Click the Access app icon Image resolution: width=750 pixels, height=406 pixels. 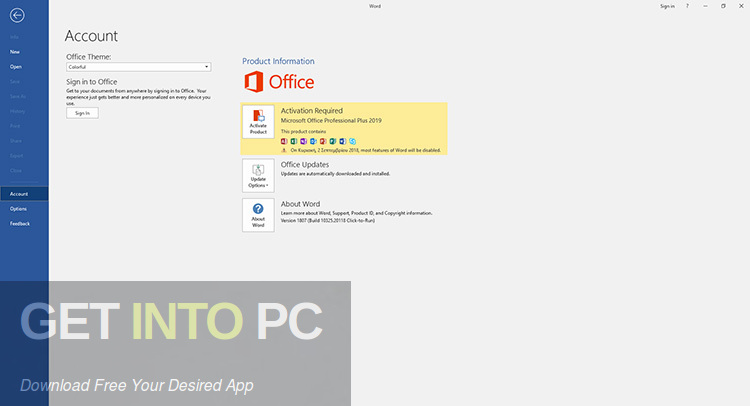pos(284,141)
